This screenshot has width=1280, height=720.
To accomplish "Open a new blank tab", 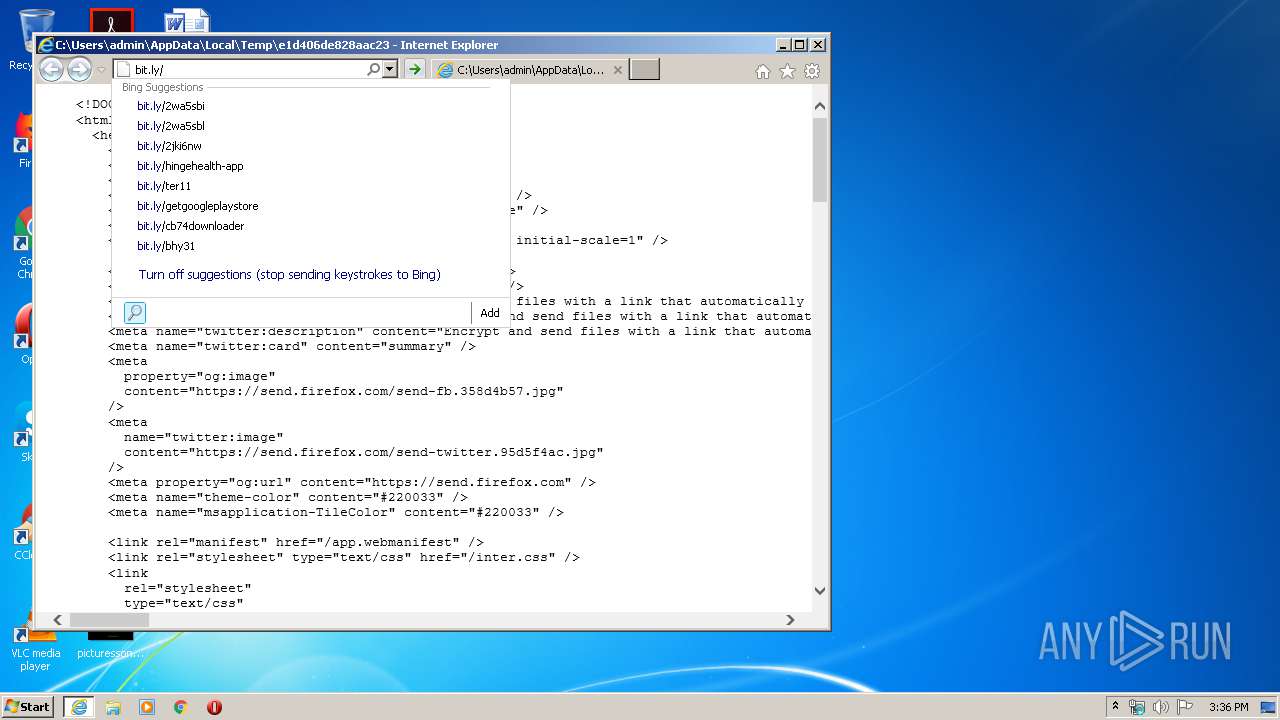I will coord(644,69).
